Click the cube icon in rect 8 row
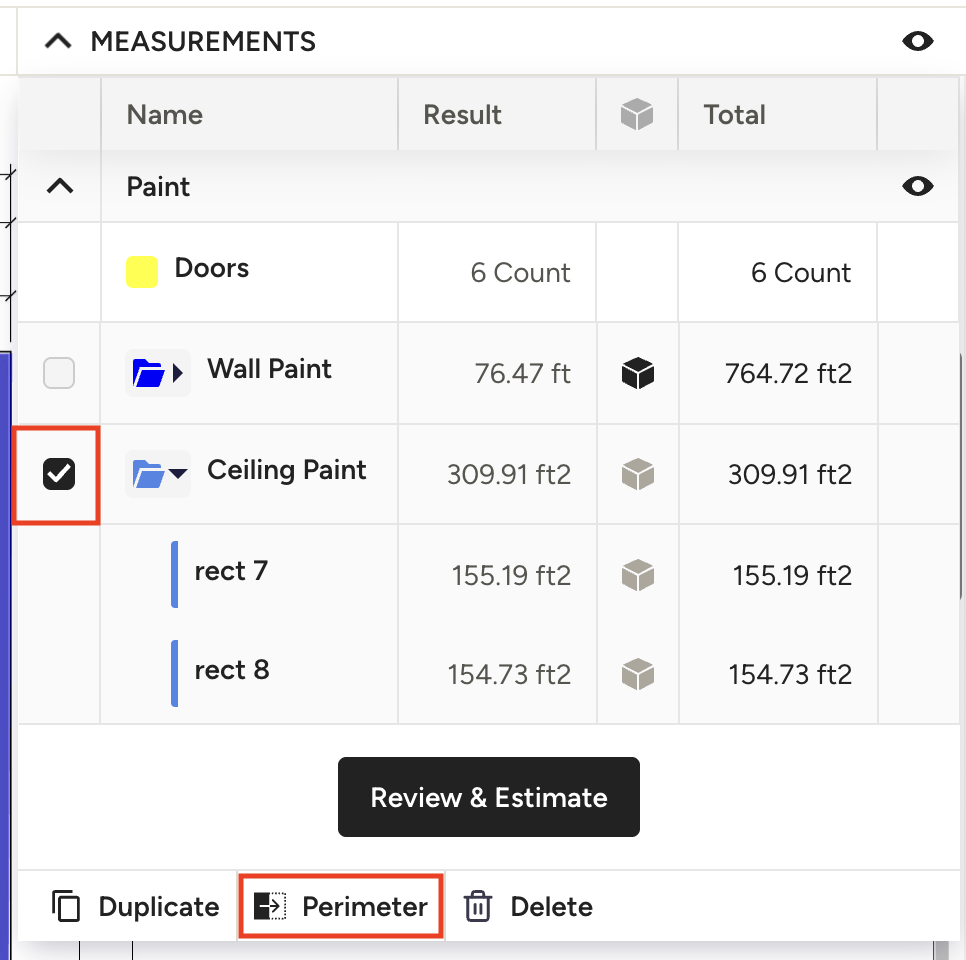 638,674
